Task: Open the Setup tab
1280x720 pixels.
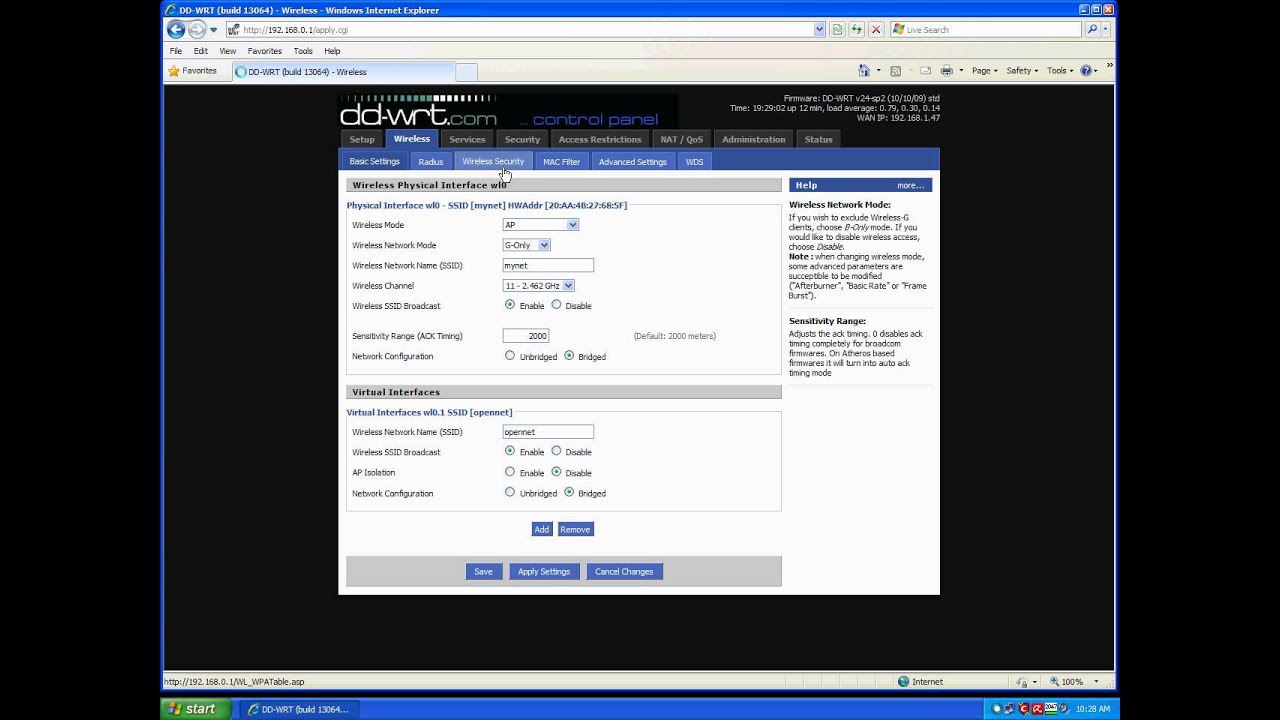Action: coord(362,140)
